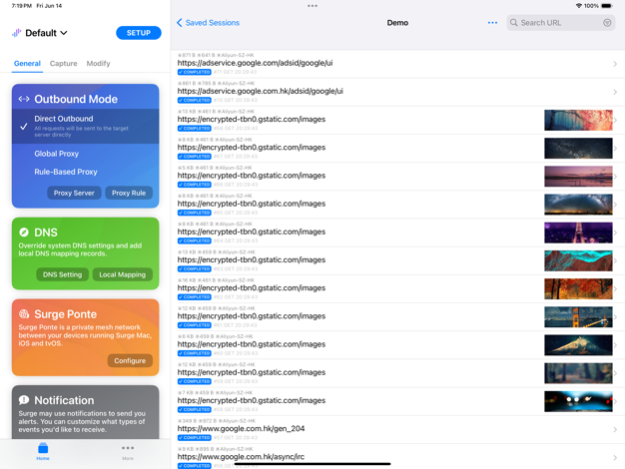Tap the filter icon in the search field
Screen dimensions: 625x469
point(606,22)
